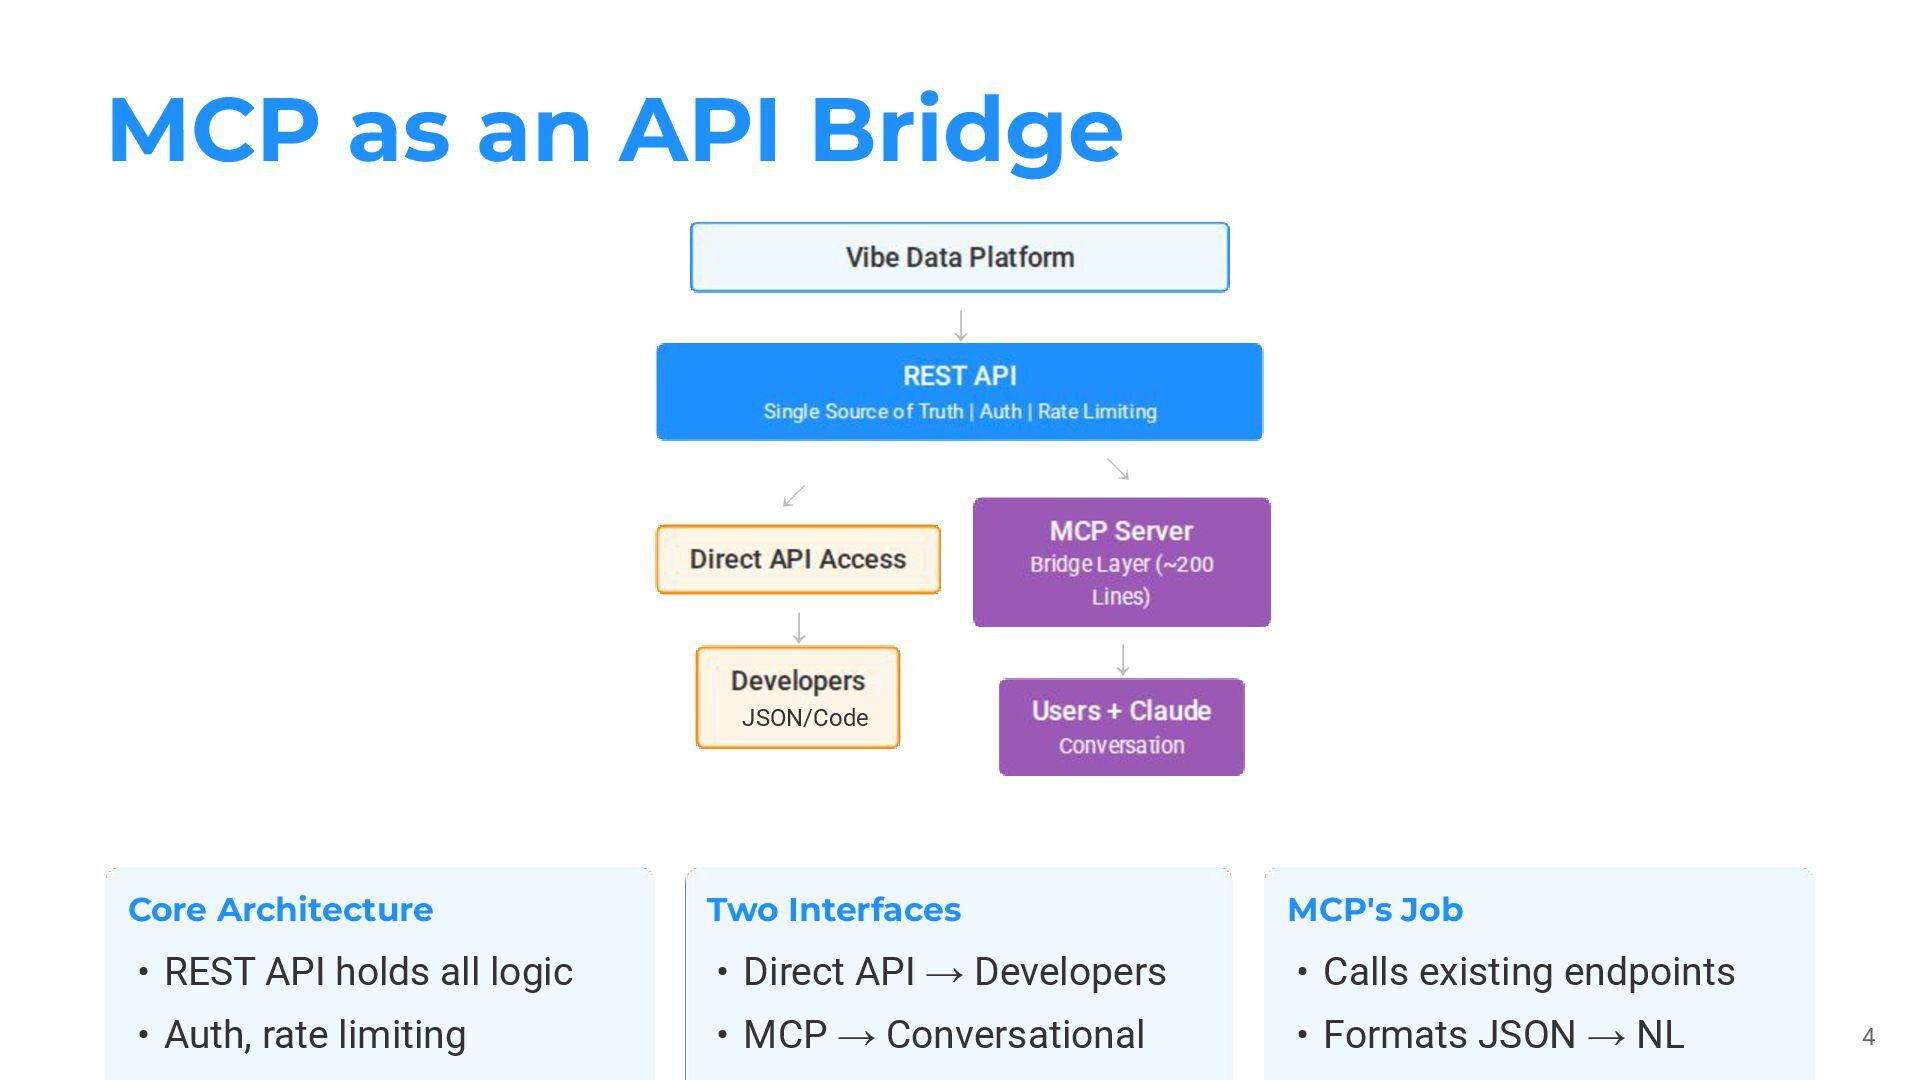Click diagonal arrow pointing to Direct API Access
This screenshot has width=1920, height=1080.
[794, 495]
